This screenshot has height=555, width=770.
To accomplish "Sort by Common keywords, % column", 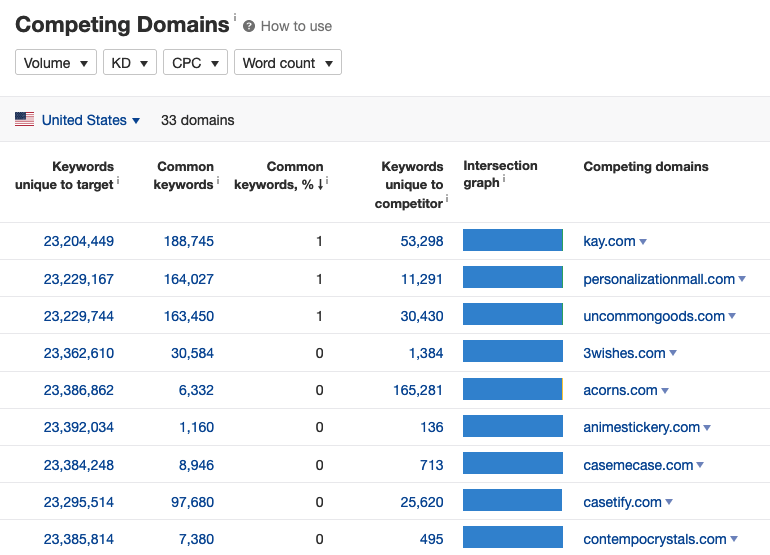I will tap(278, 175).
